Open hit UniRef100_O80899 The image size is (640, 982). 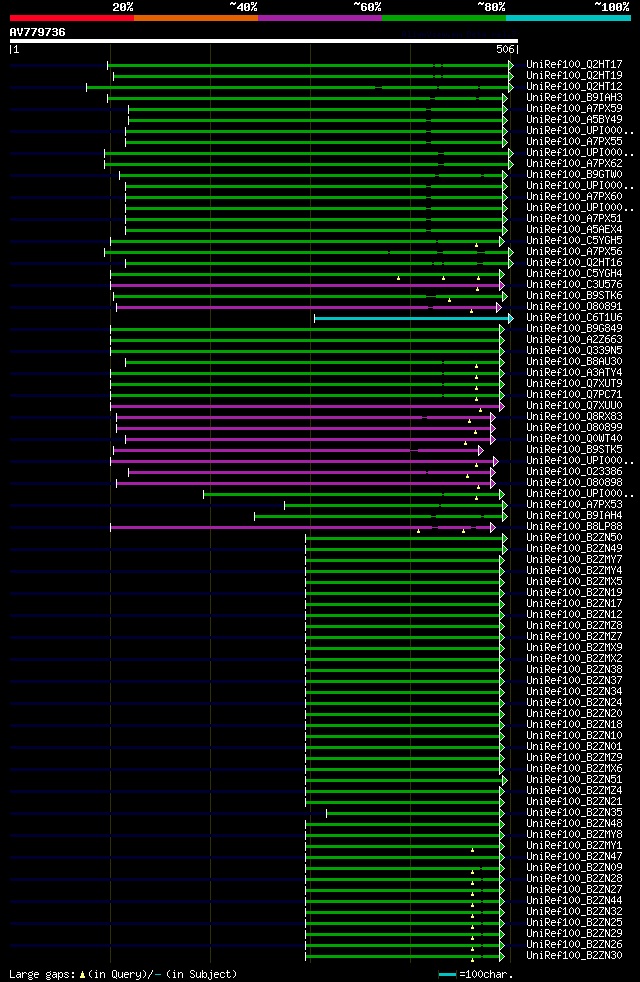(574, 428)
